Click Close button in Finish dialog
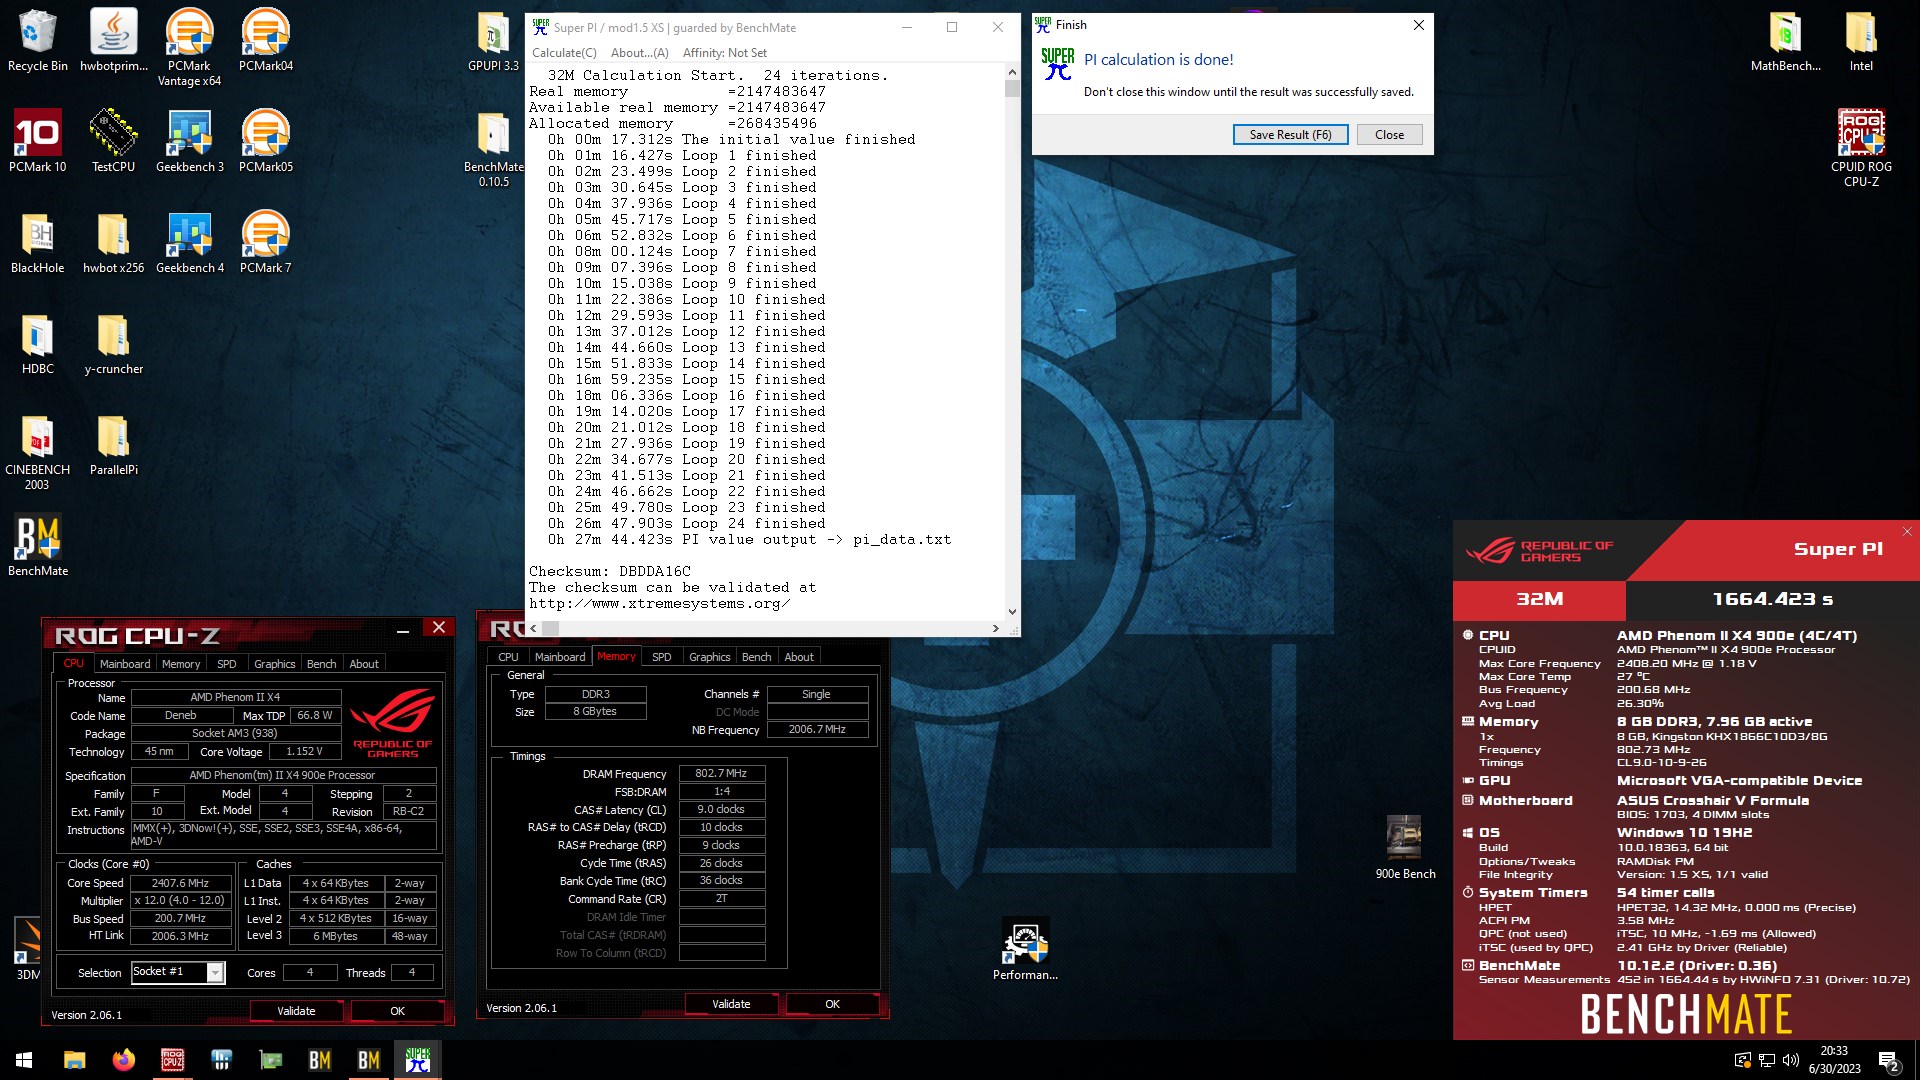The image size is (1920, 1080). coord(1389,135)
